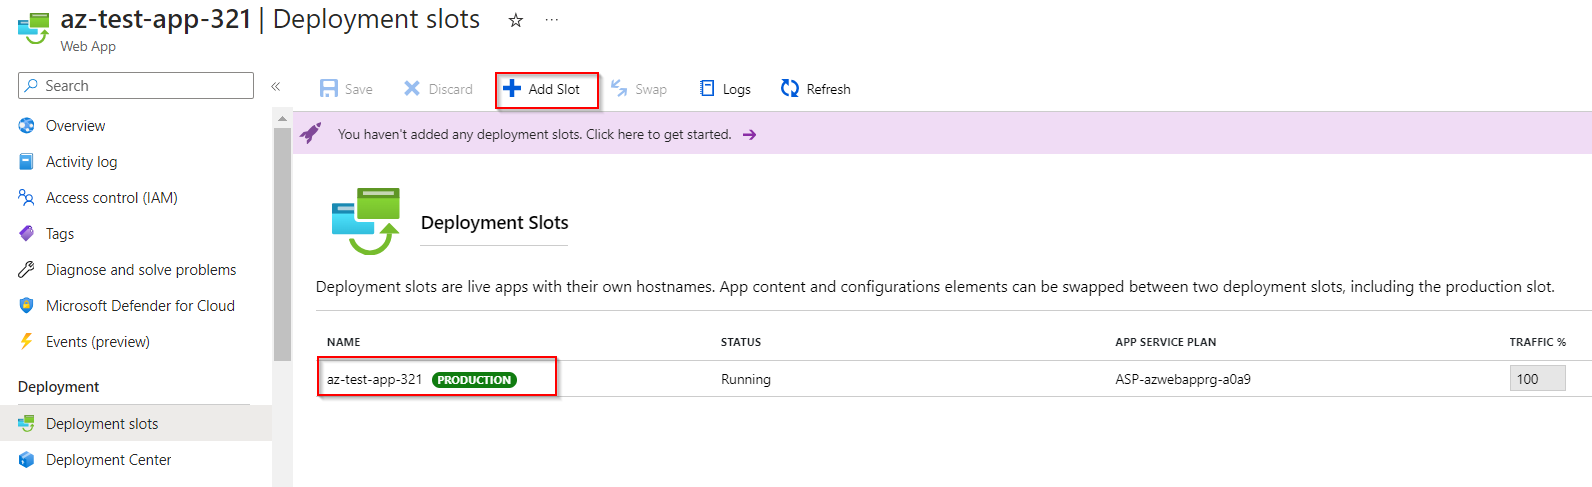Click the sidebar scrollbar thumb

[282, 244]
